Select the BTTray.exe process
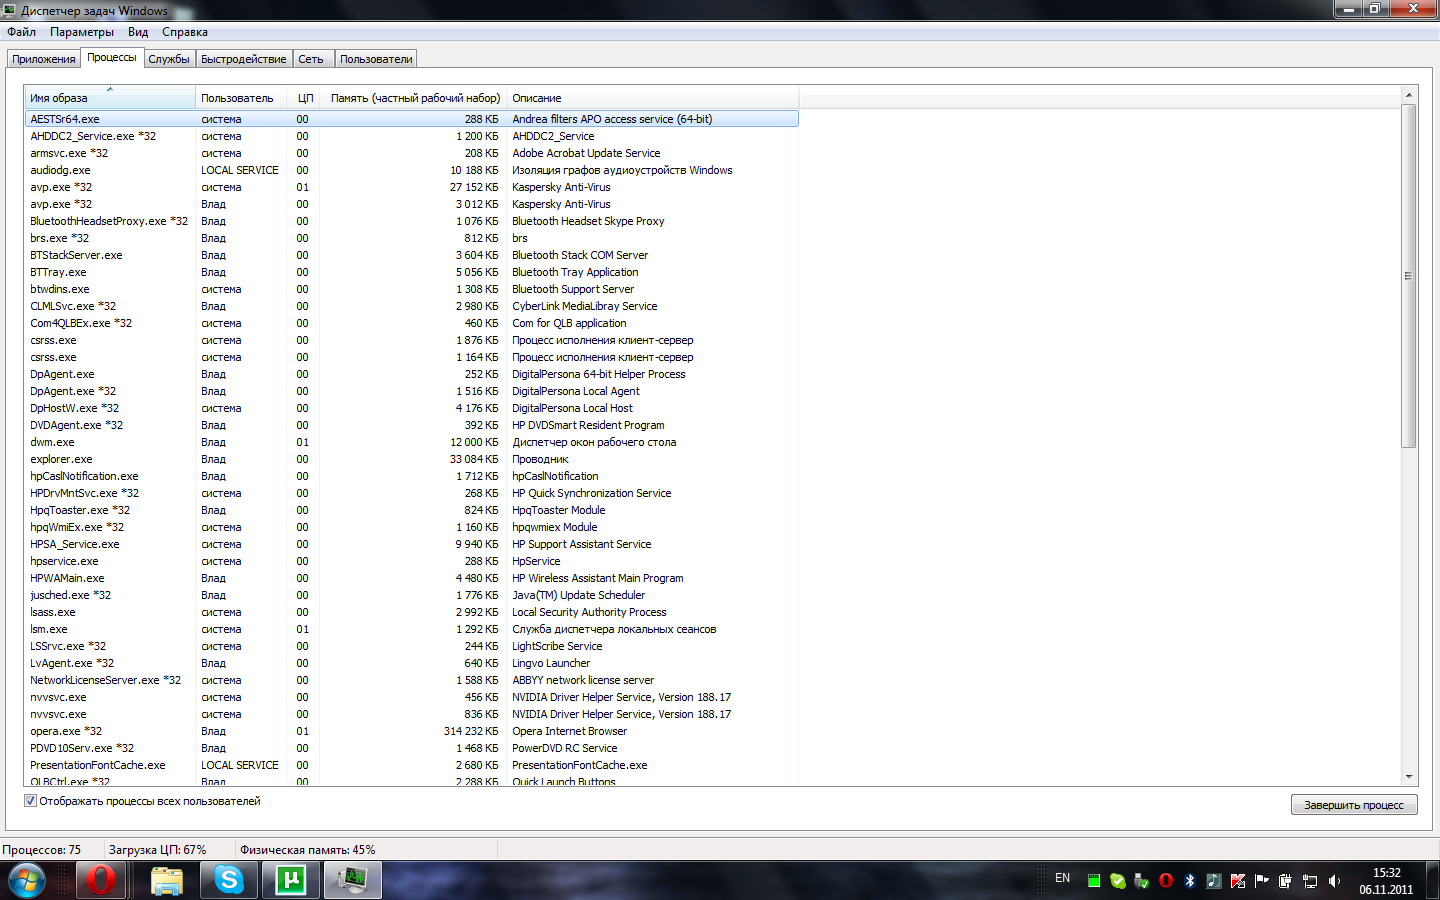The width and height of the screenshot is (1440, 900). click(411, 272)
